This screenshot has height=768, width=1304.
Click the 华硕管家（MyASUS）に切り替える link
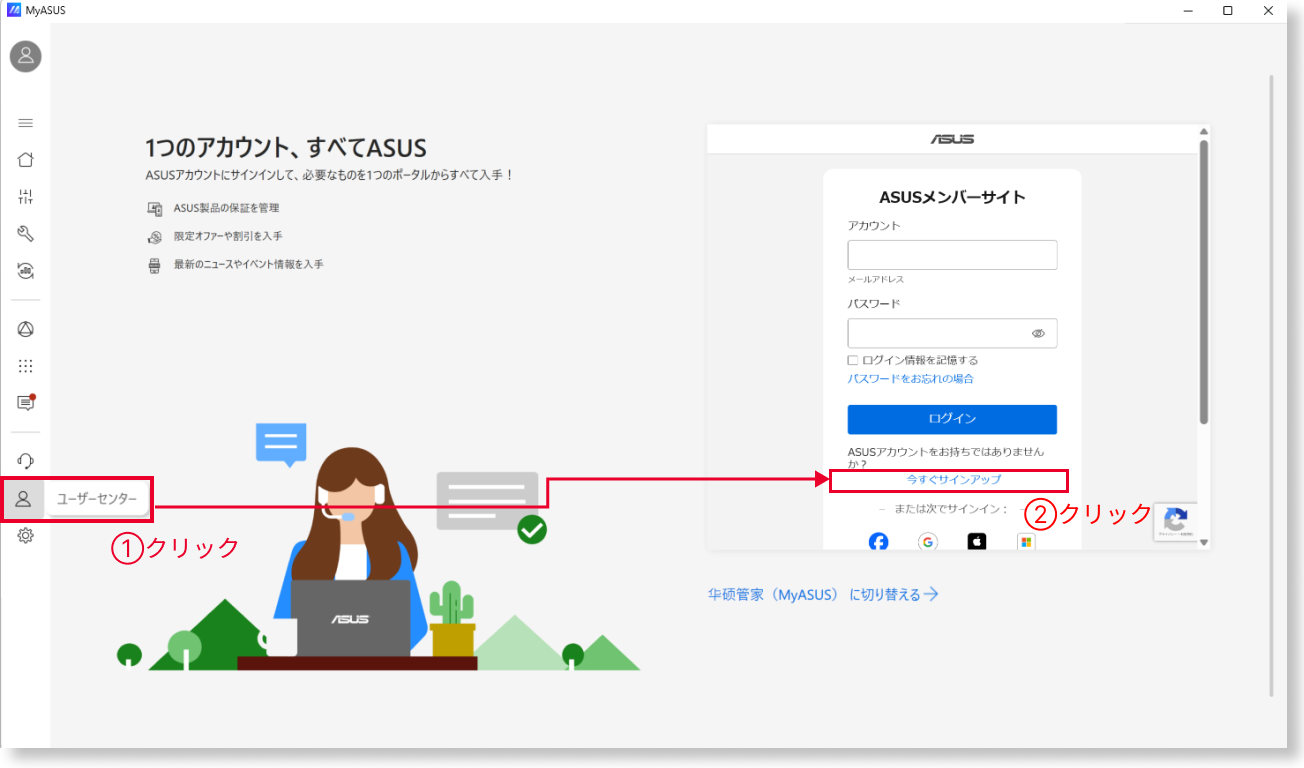[824, 594]
